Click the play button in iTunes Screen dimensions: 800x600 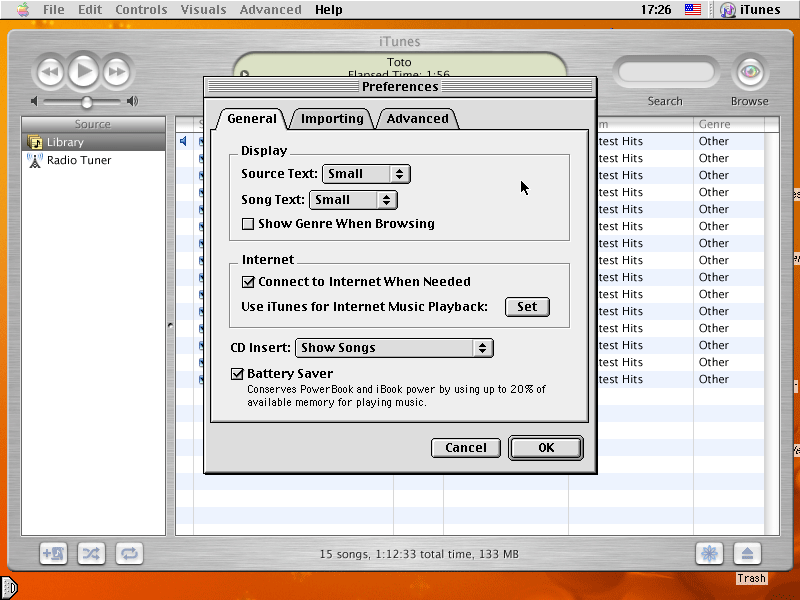click(x=84, y=71)
